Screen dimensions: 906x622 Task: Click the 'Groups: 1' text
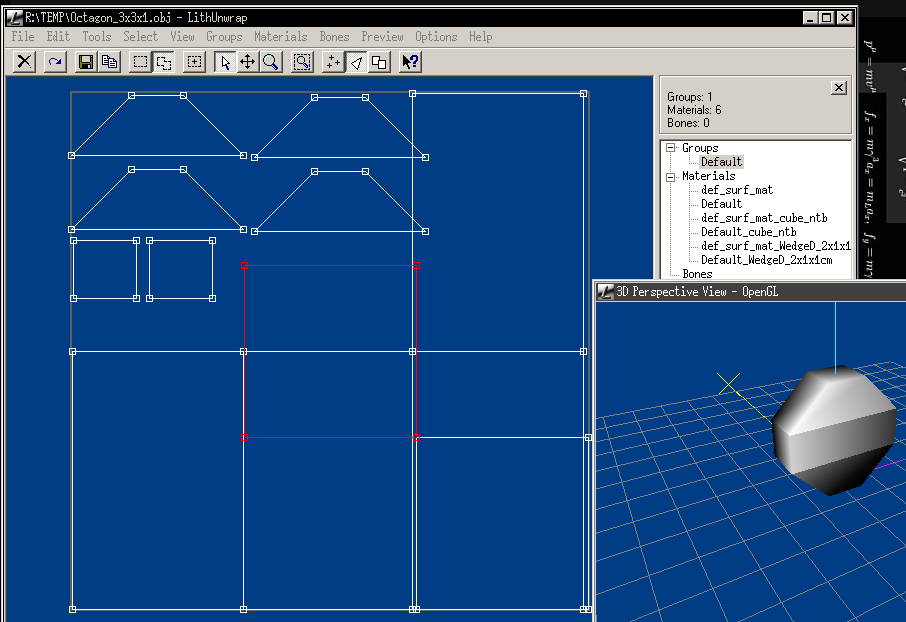(x=689, y=97)
